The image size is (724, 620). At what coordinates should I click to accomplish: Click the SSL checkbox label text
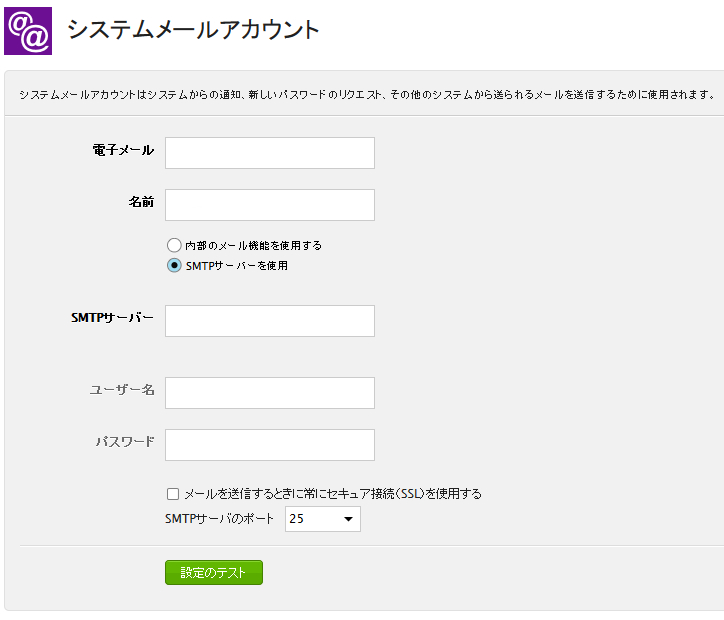pos(333,494)
